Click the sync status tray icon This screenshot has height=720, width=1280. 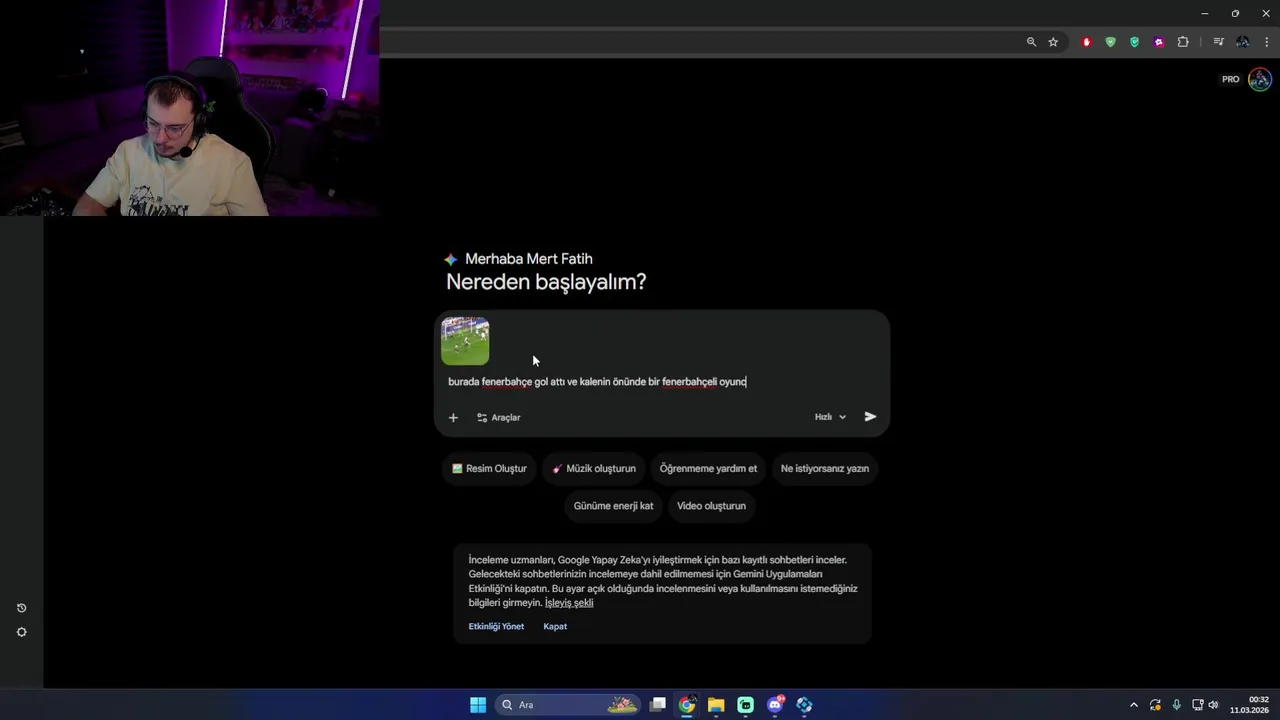point(1155,705)
